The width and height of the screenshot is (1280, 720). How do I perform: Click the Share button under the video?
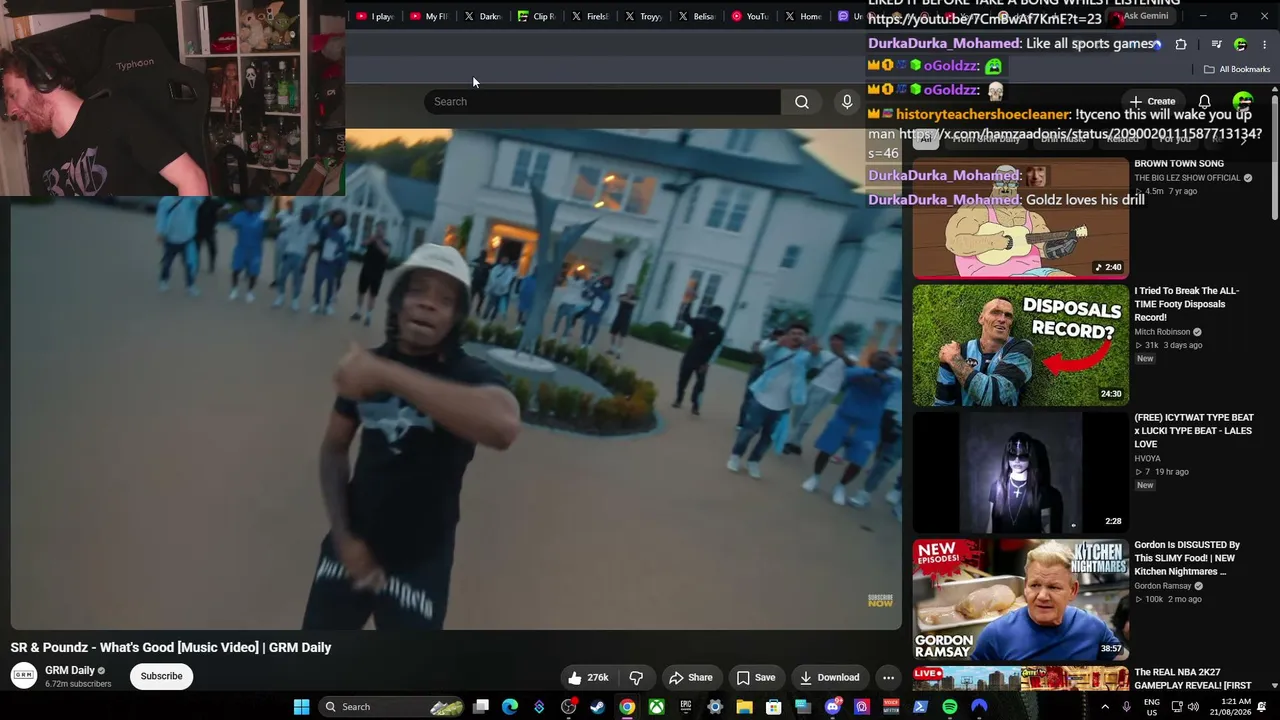pyautogui.click(x=691, y=677)
